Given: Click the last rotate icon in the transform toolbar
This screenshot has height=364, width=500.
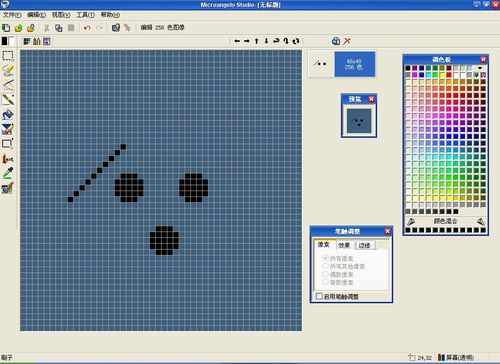Looking at the screenshot, I should [296, 41].
